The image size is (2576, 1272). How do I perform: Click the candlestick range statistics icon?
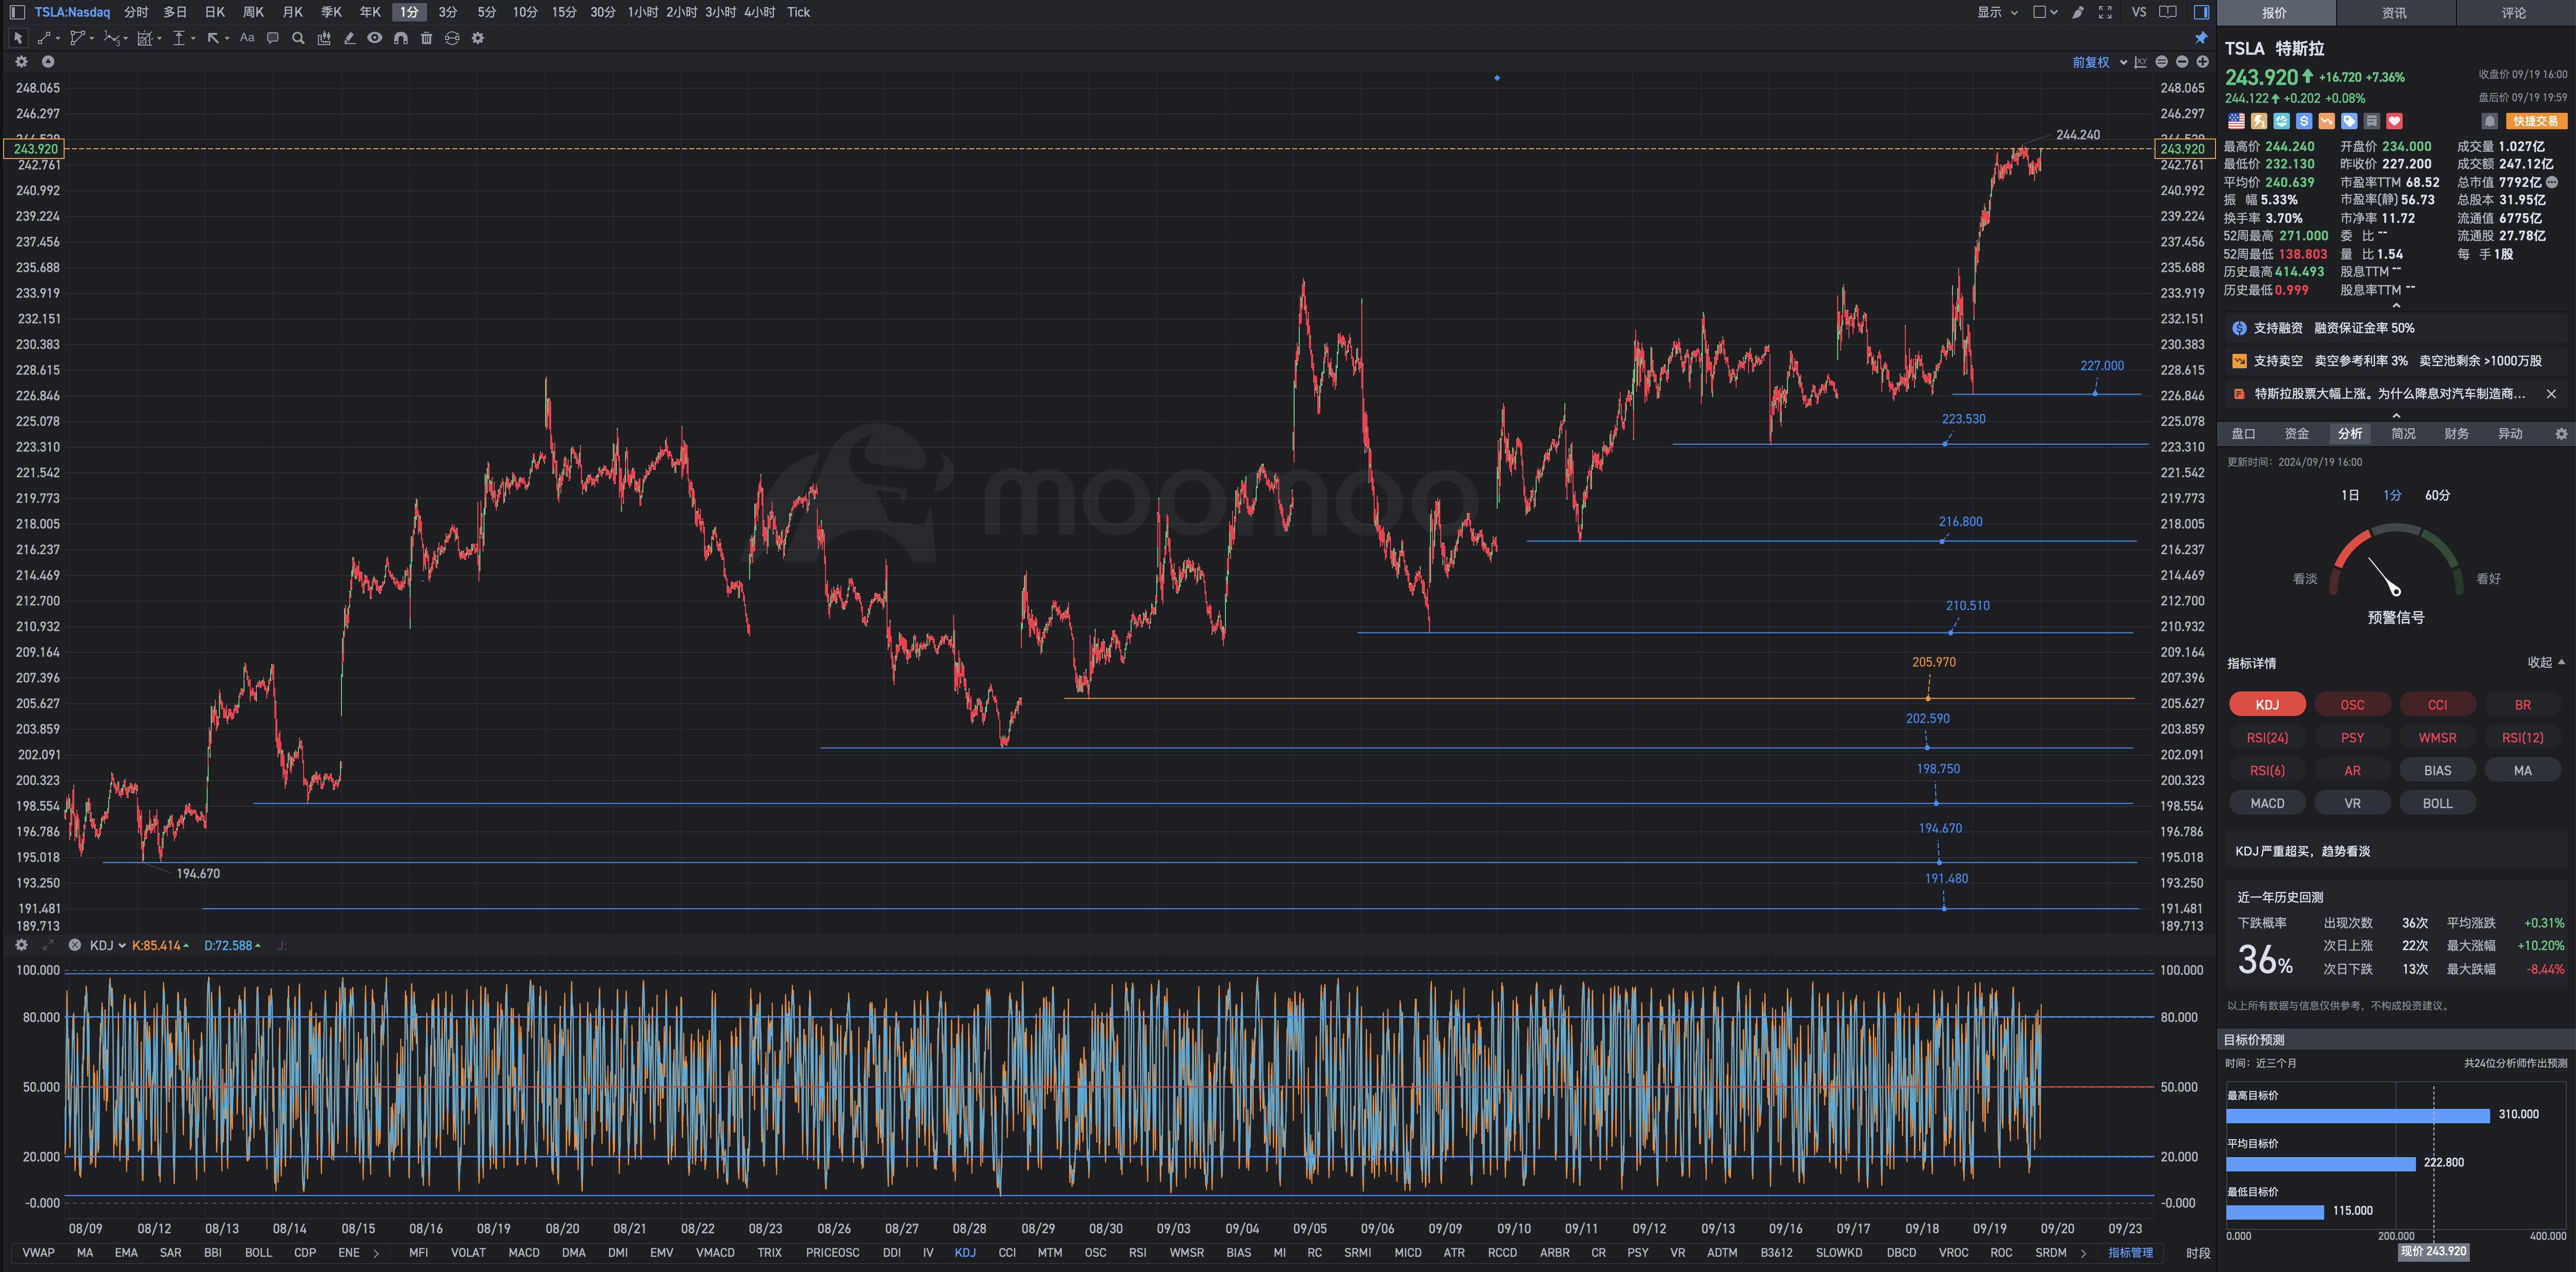(x=324, y=38)
